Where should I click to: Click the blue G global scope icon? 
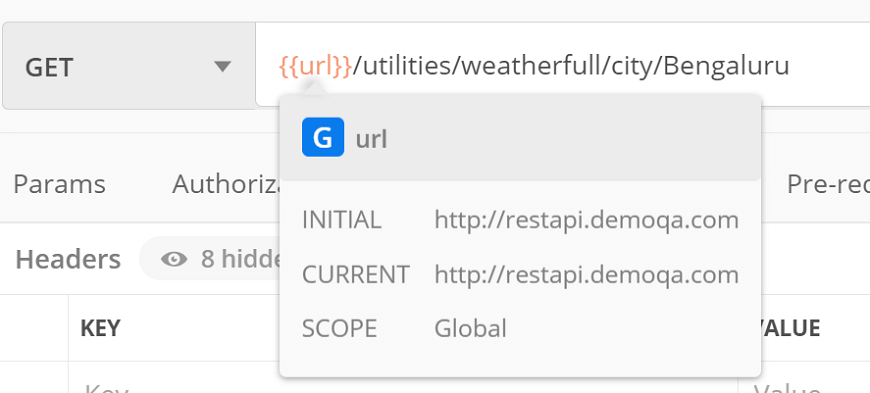coord(323,137)
